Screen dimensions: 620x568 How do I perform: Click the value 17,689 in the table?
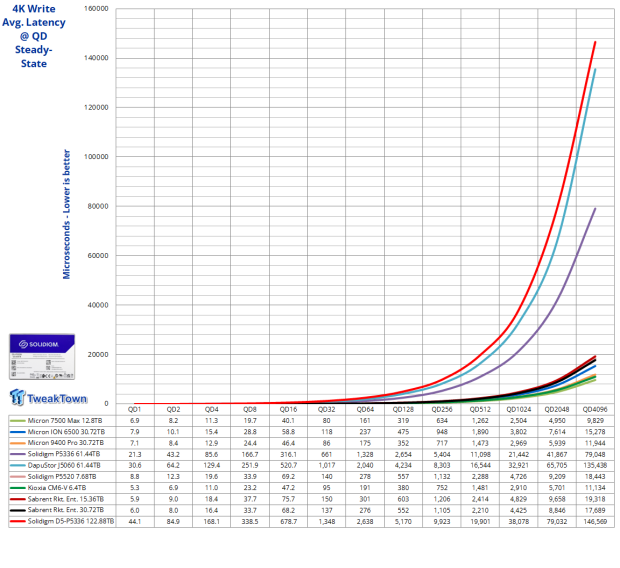(595, 510)
